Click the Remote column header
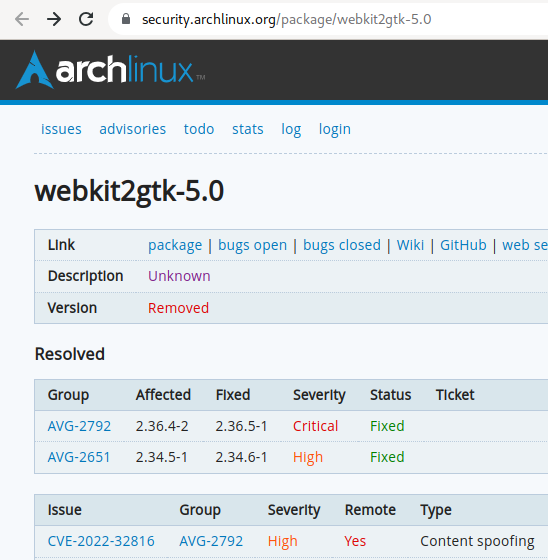The height and width of the screenshot is (560, 548). pos(370,510)
